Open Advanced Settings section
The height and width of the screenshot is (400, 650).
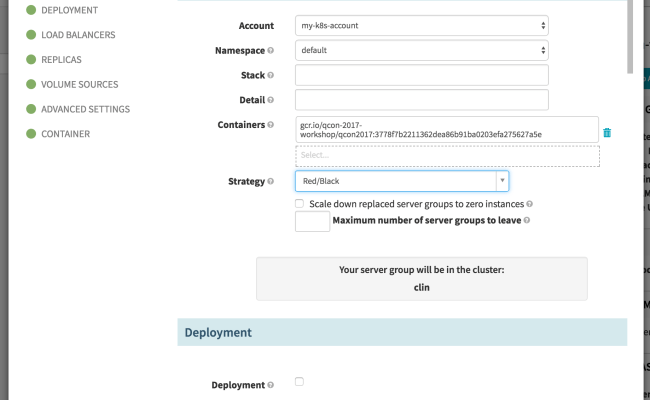click(85, 109)
